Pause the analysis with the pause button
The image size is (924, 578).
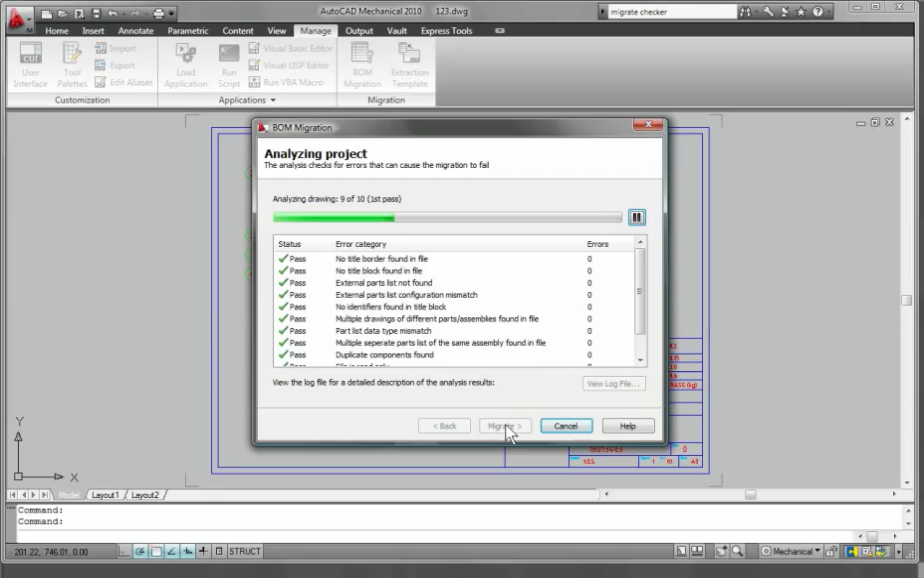[x=636, y=217]
